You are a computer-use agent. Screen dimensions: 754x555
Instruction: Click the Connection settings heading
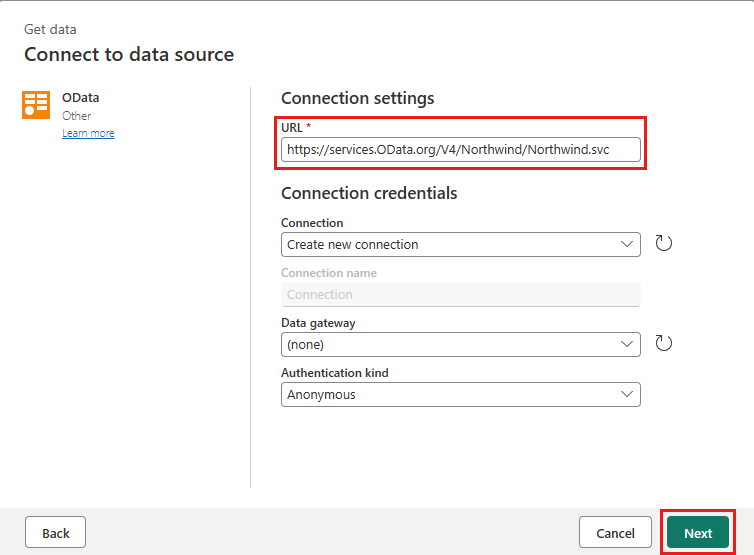pos(358,98)
